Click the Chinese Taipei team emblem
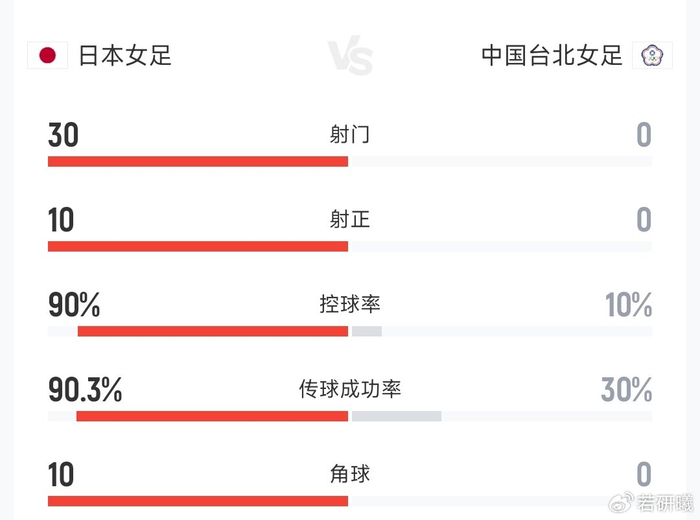The image size is (700, 520). (651, 54)
